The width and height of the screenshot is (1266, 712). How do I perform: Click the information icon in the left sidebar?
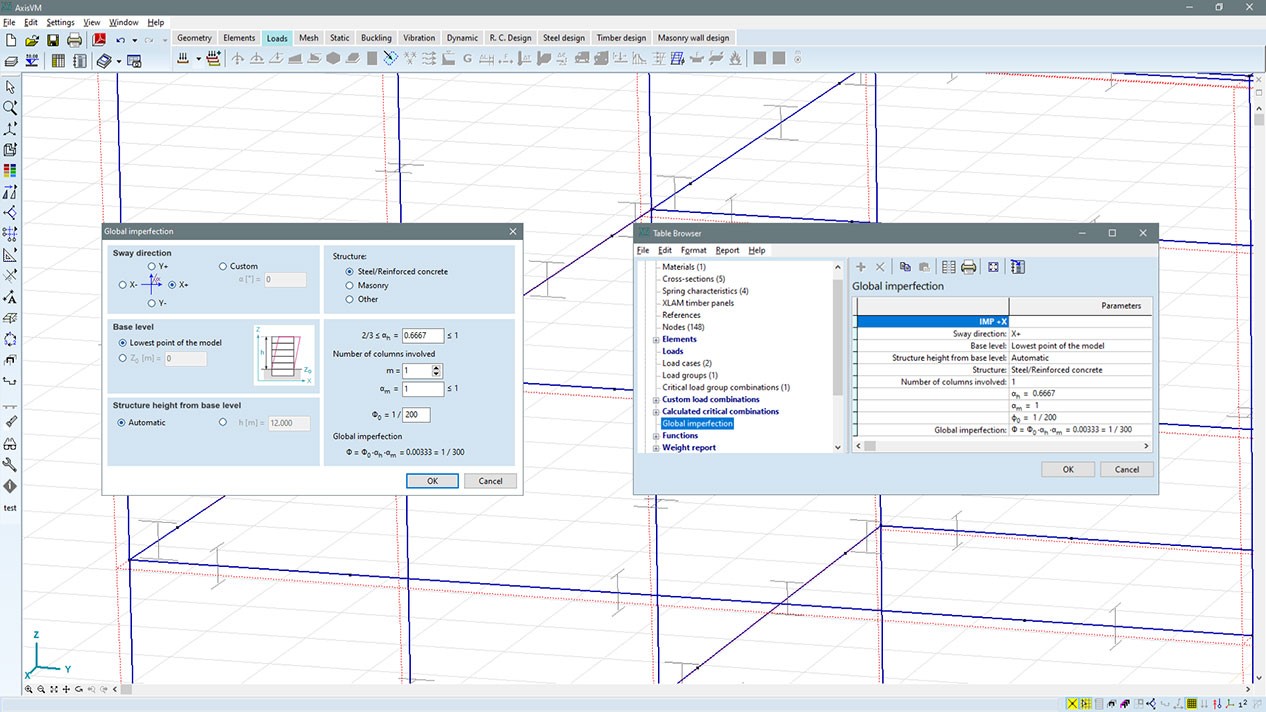(10, 486)
